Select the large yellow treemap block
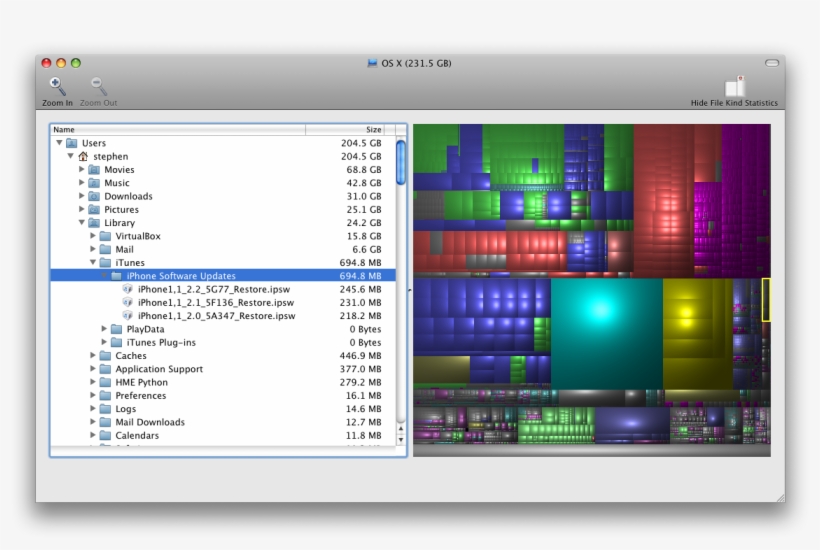 pos(698,334)
